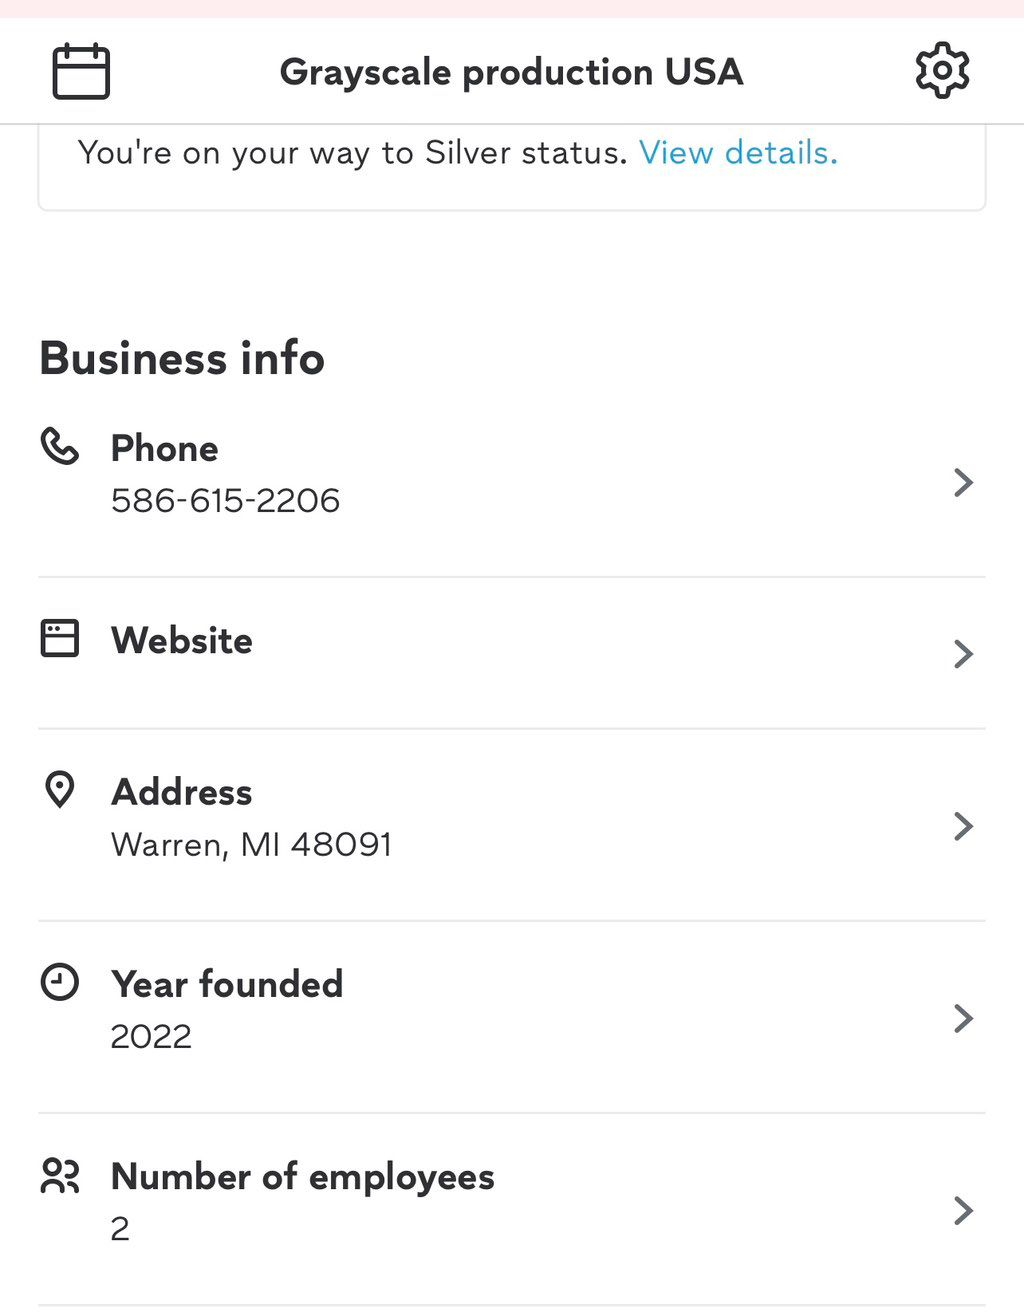Tap the Warren, MI 48091 address text
The width and height of the screenshot is (1024, 1312).
[251, 845]
